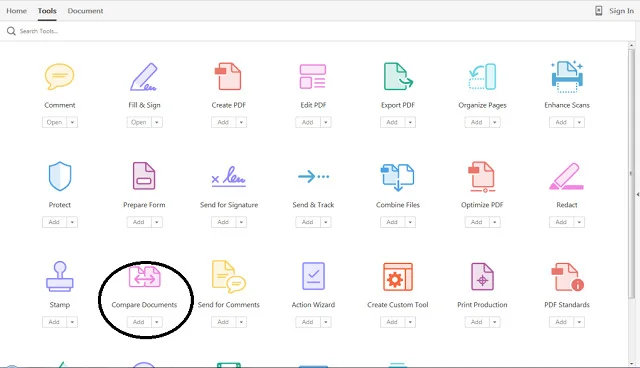640x368 pixels.
Task: Select the Fill & Sign pen icon
Action: click(x=144, y=77)
